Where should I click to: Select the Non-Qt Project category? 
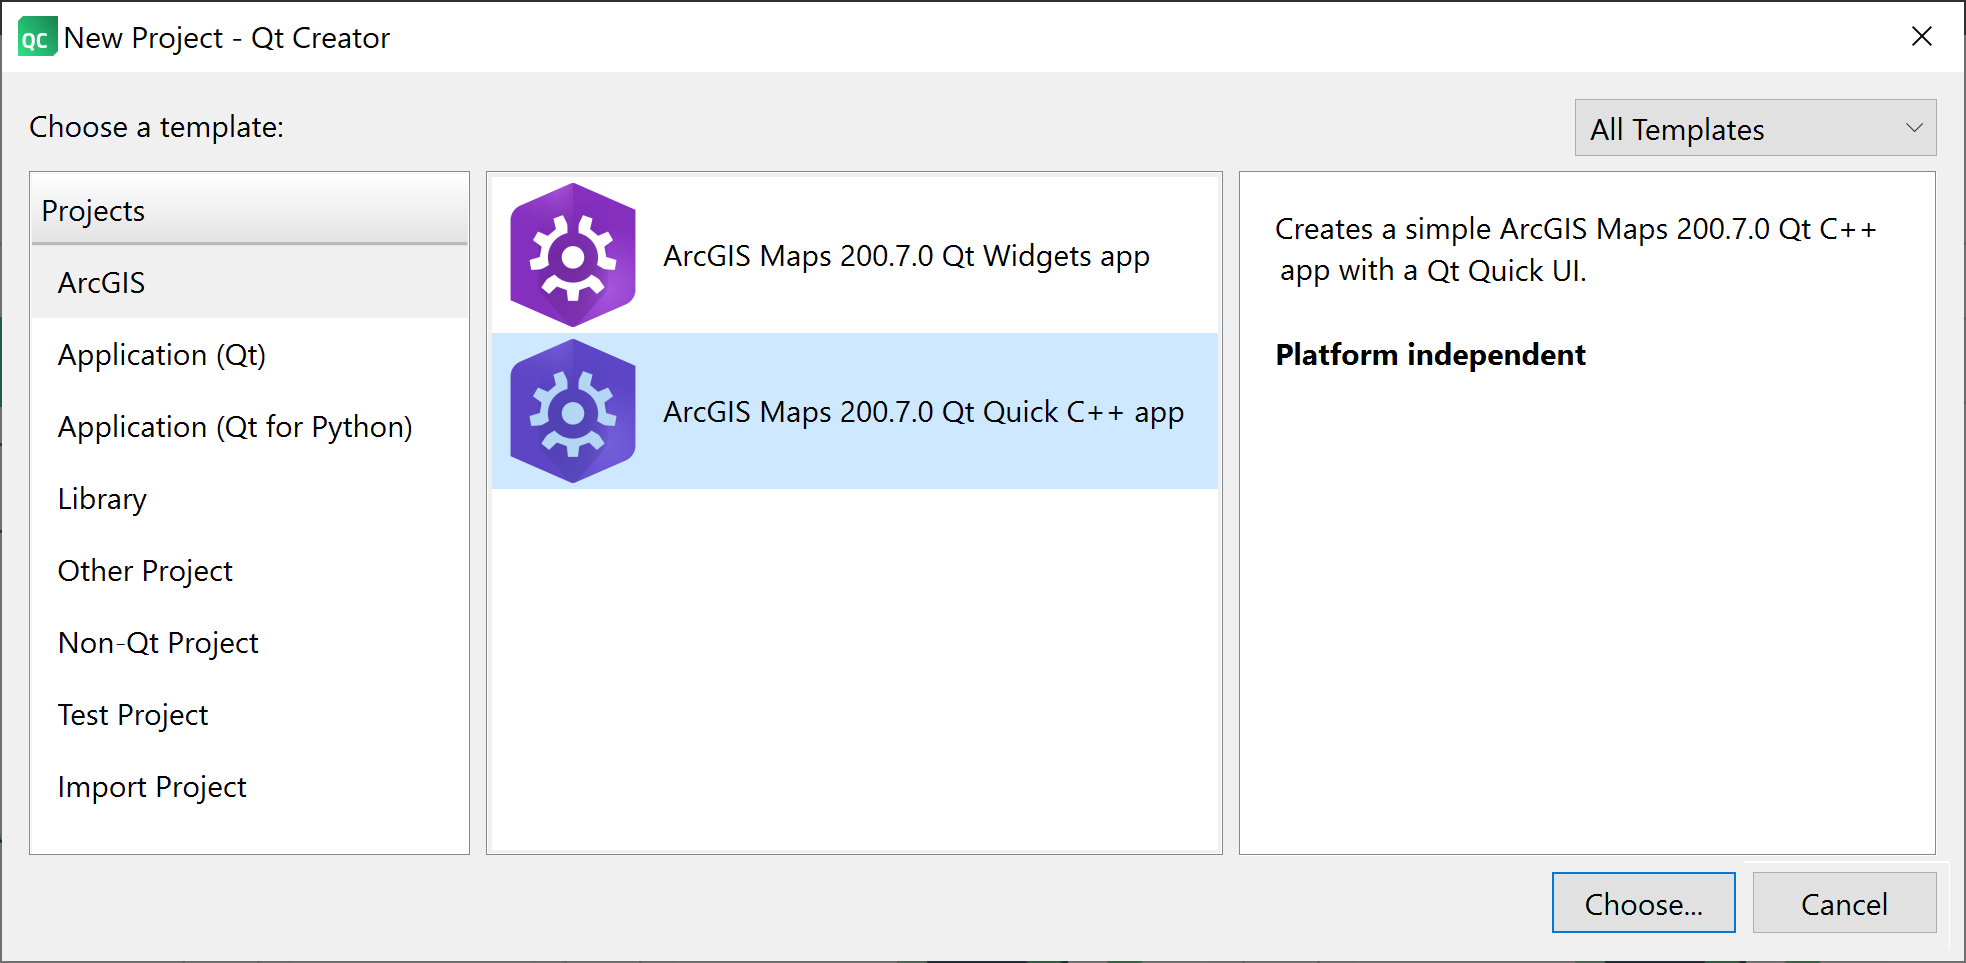(158, 643)
